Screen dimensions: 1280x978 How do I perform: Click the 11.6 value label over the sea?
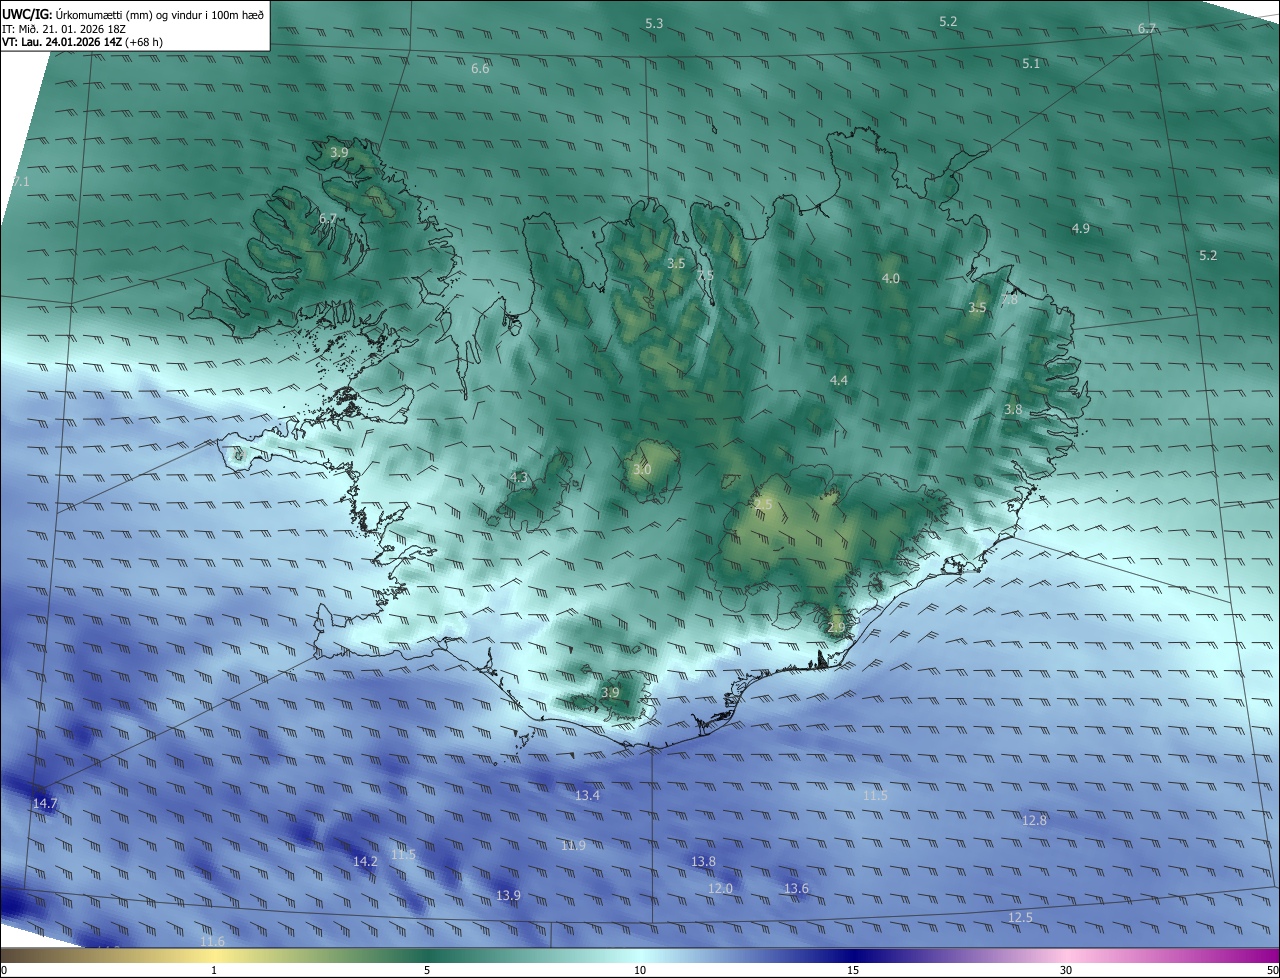212,942
